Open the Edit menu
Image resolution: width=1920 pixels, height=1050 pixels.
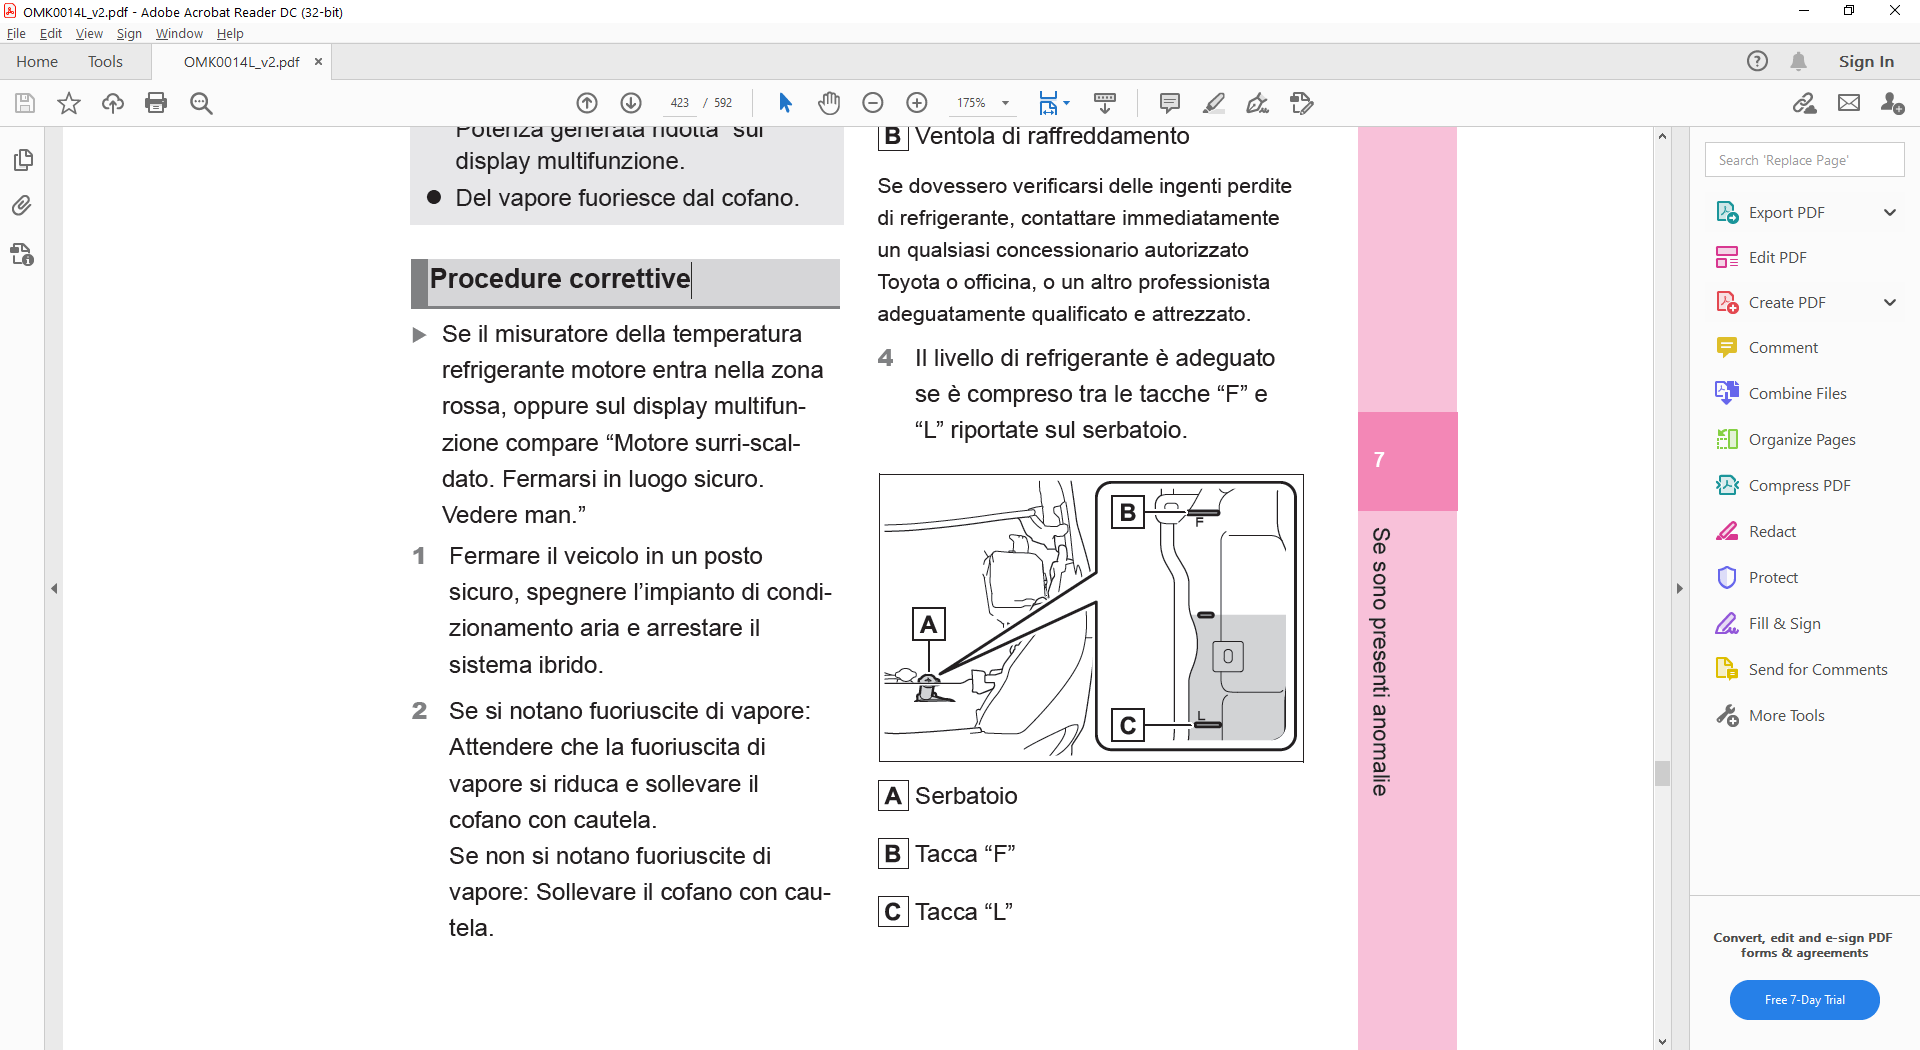51,33
